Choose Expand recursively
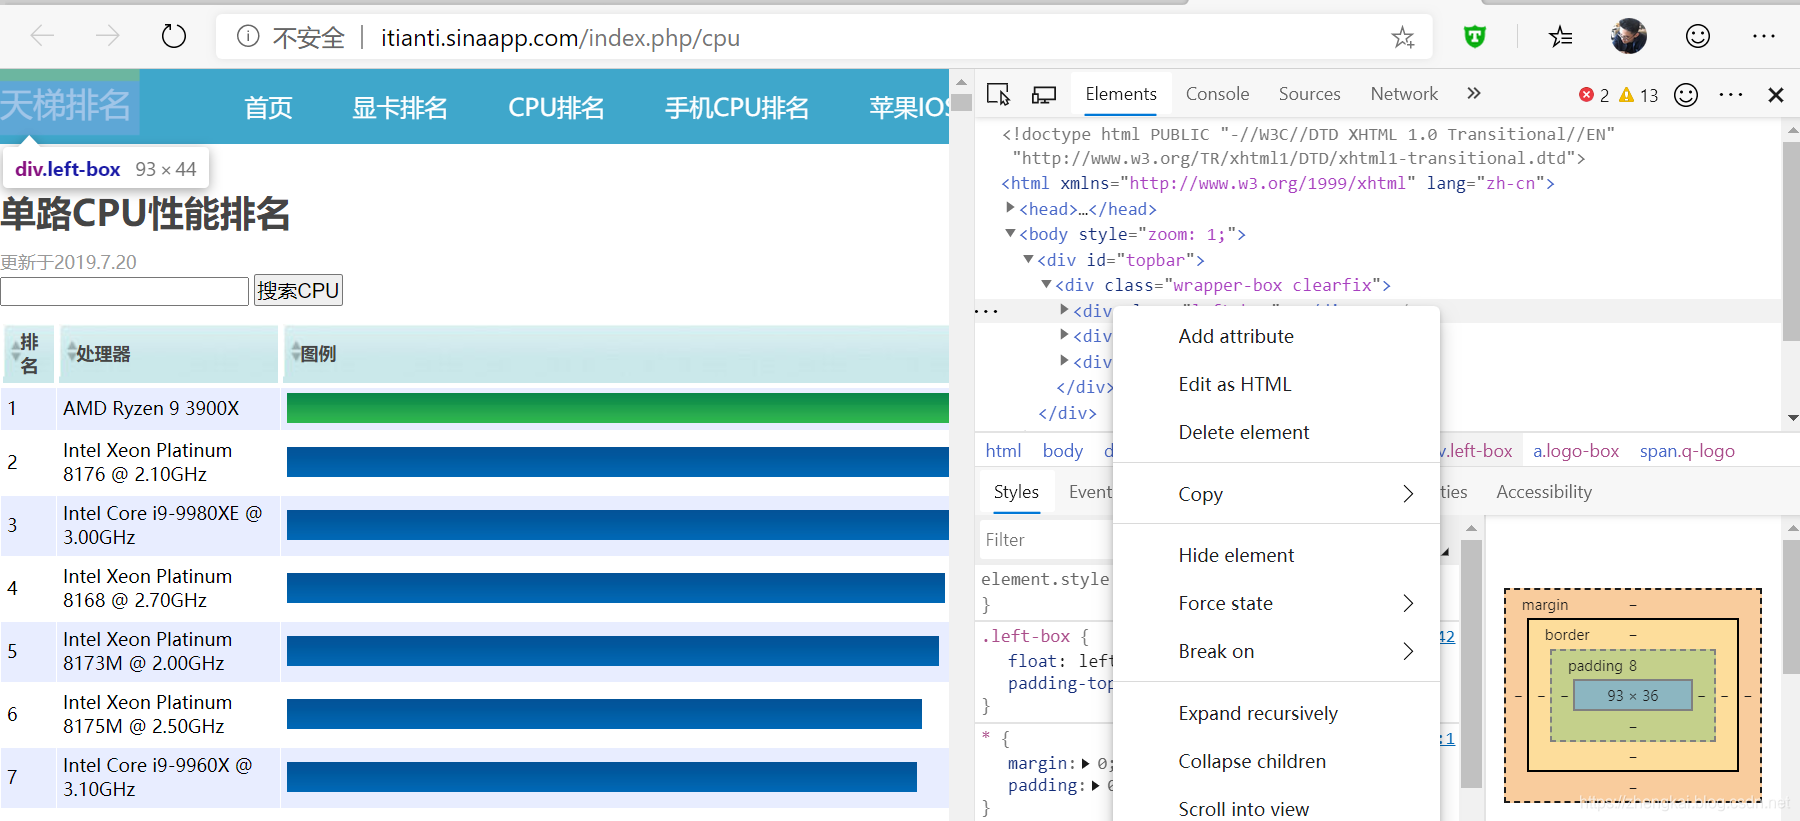This screenshot has height=821, width=1800. pos(1276,714)
